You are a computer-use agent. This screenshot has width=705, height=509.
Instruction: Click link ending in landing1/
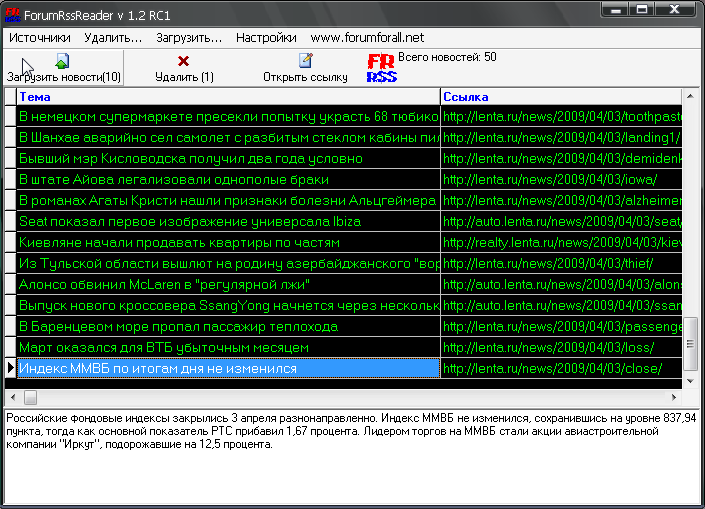[561, 138]
